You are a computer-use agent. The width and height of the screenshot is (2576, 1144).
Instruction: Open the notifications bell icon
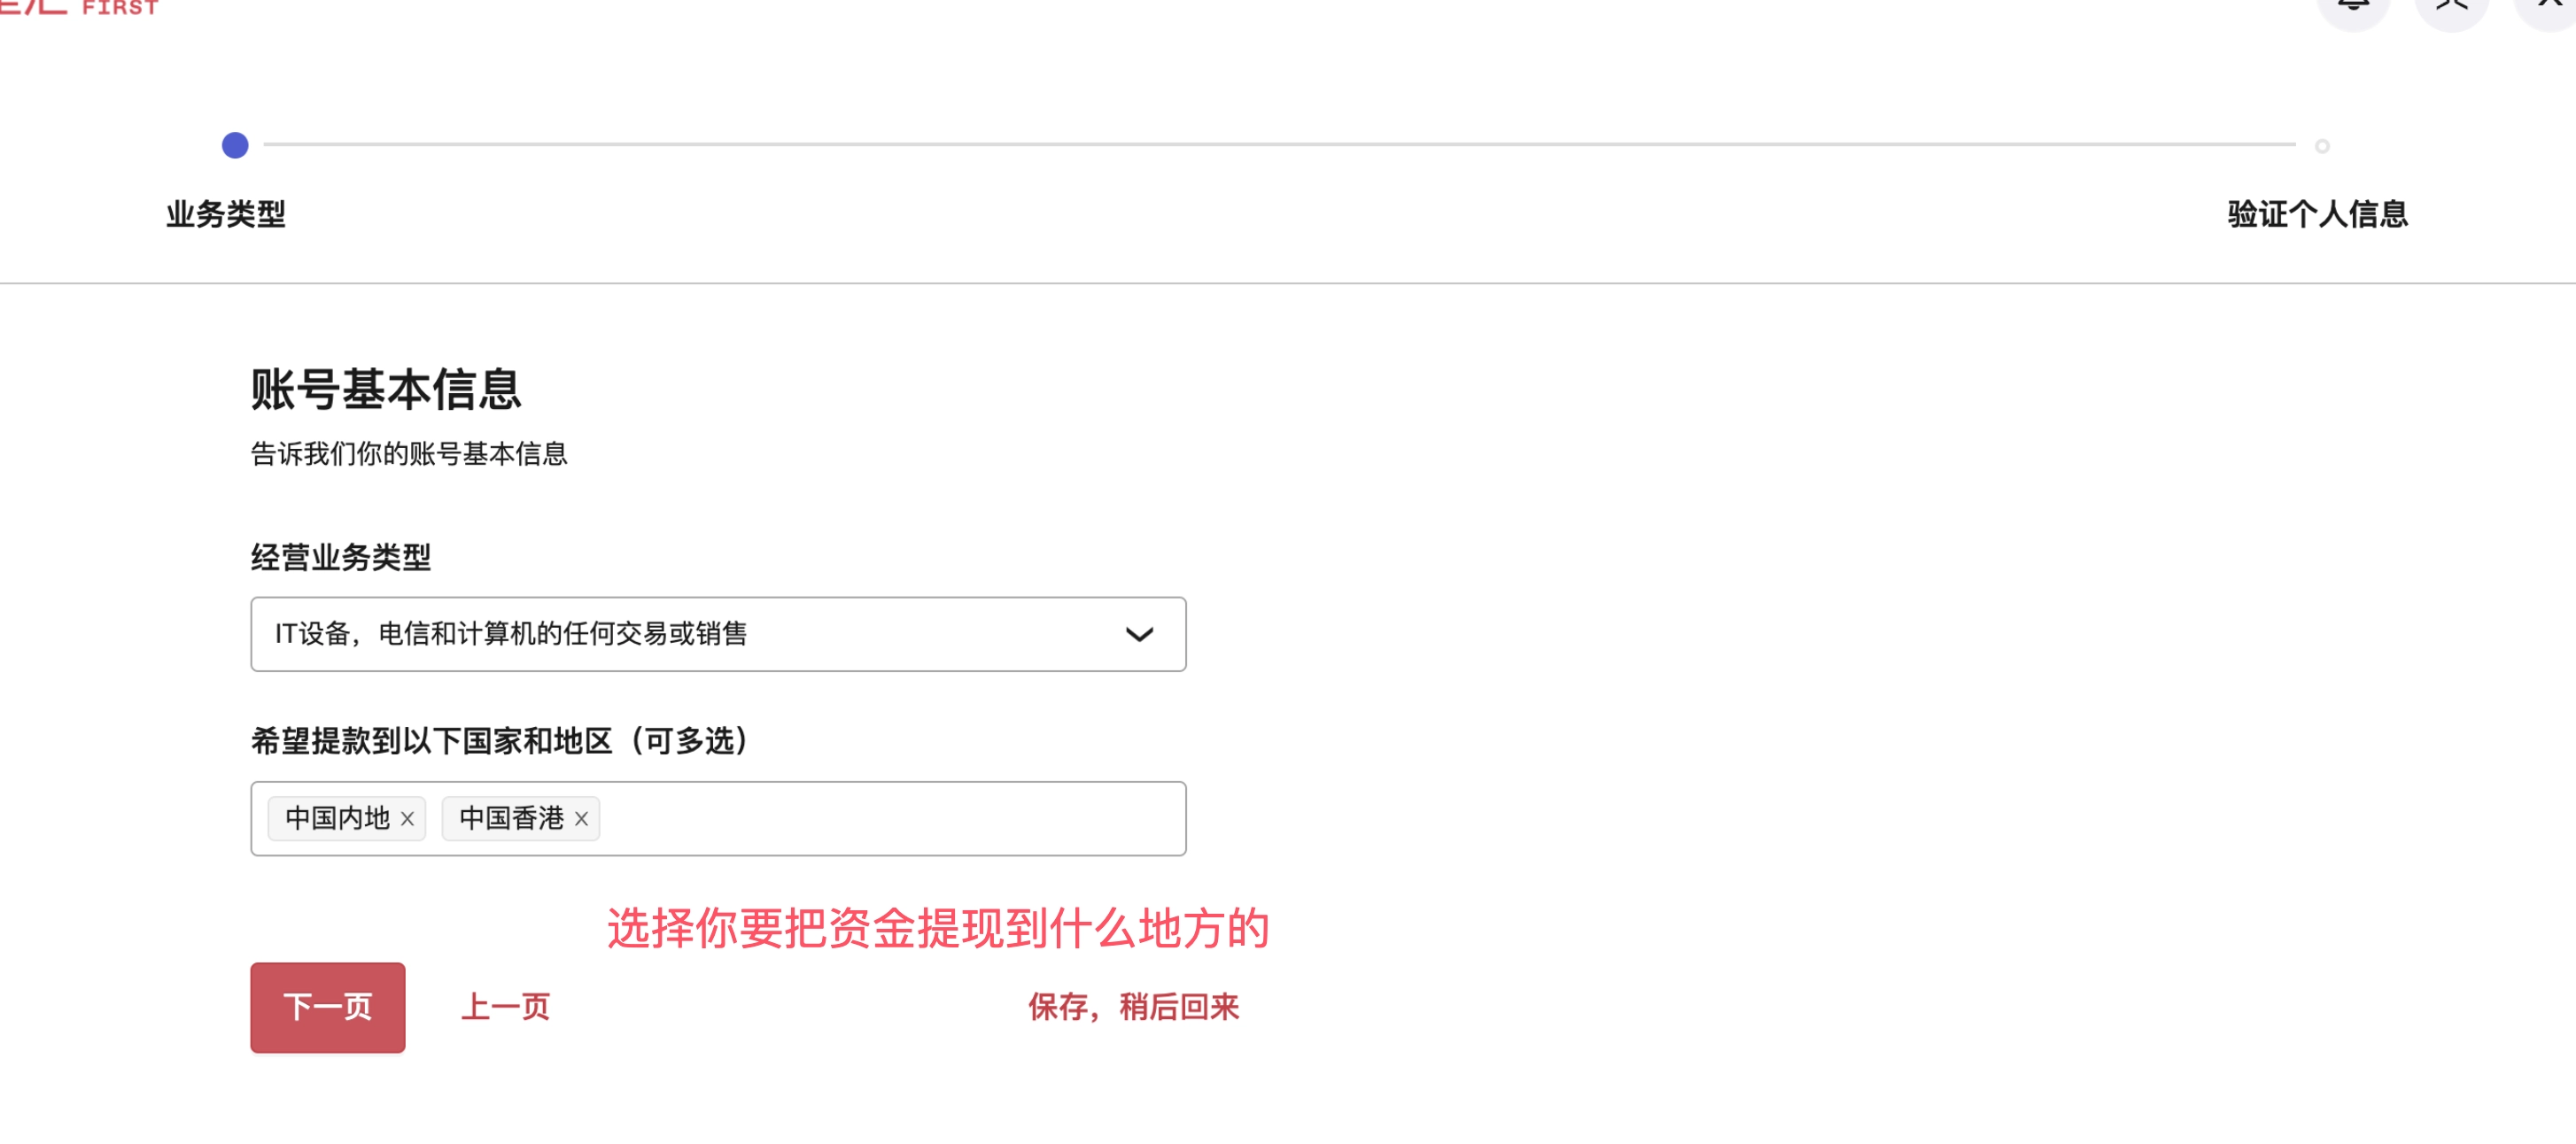click(2353, 6)
